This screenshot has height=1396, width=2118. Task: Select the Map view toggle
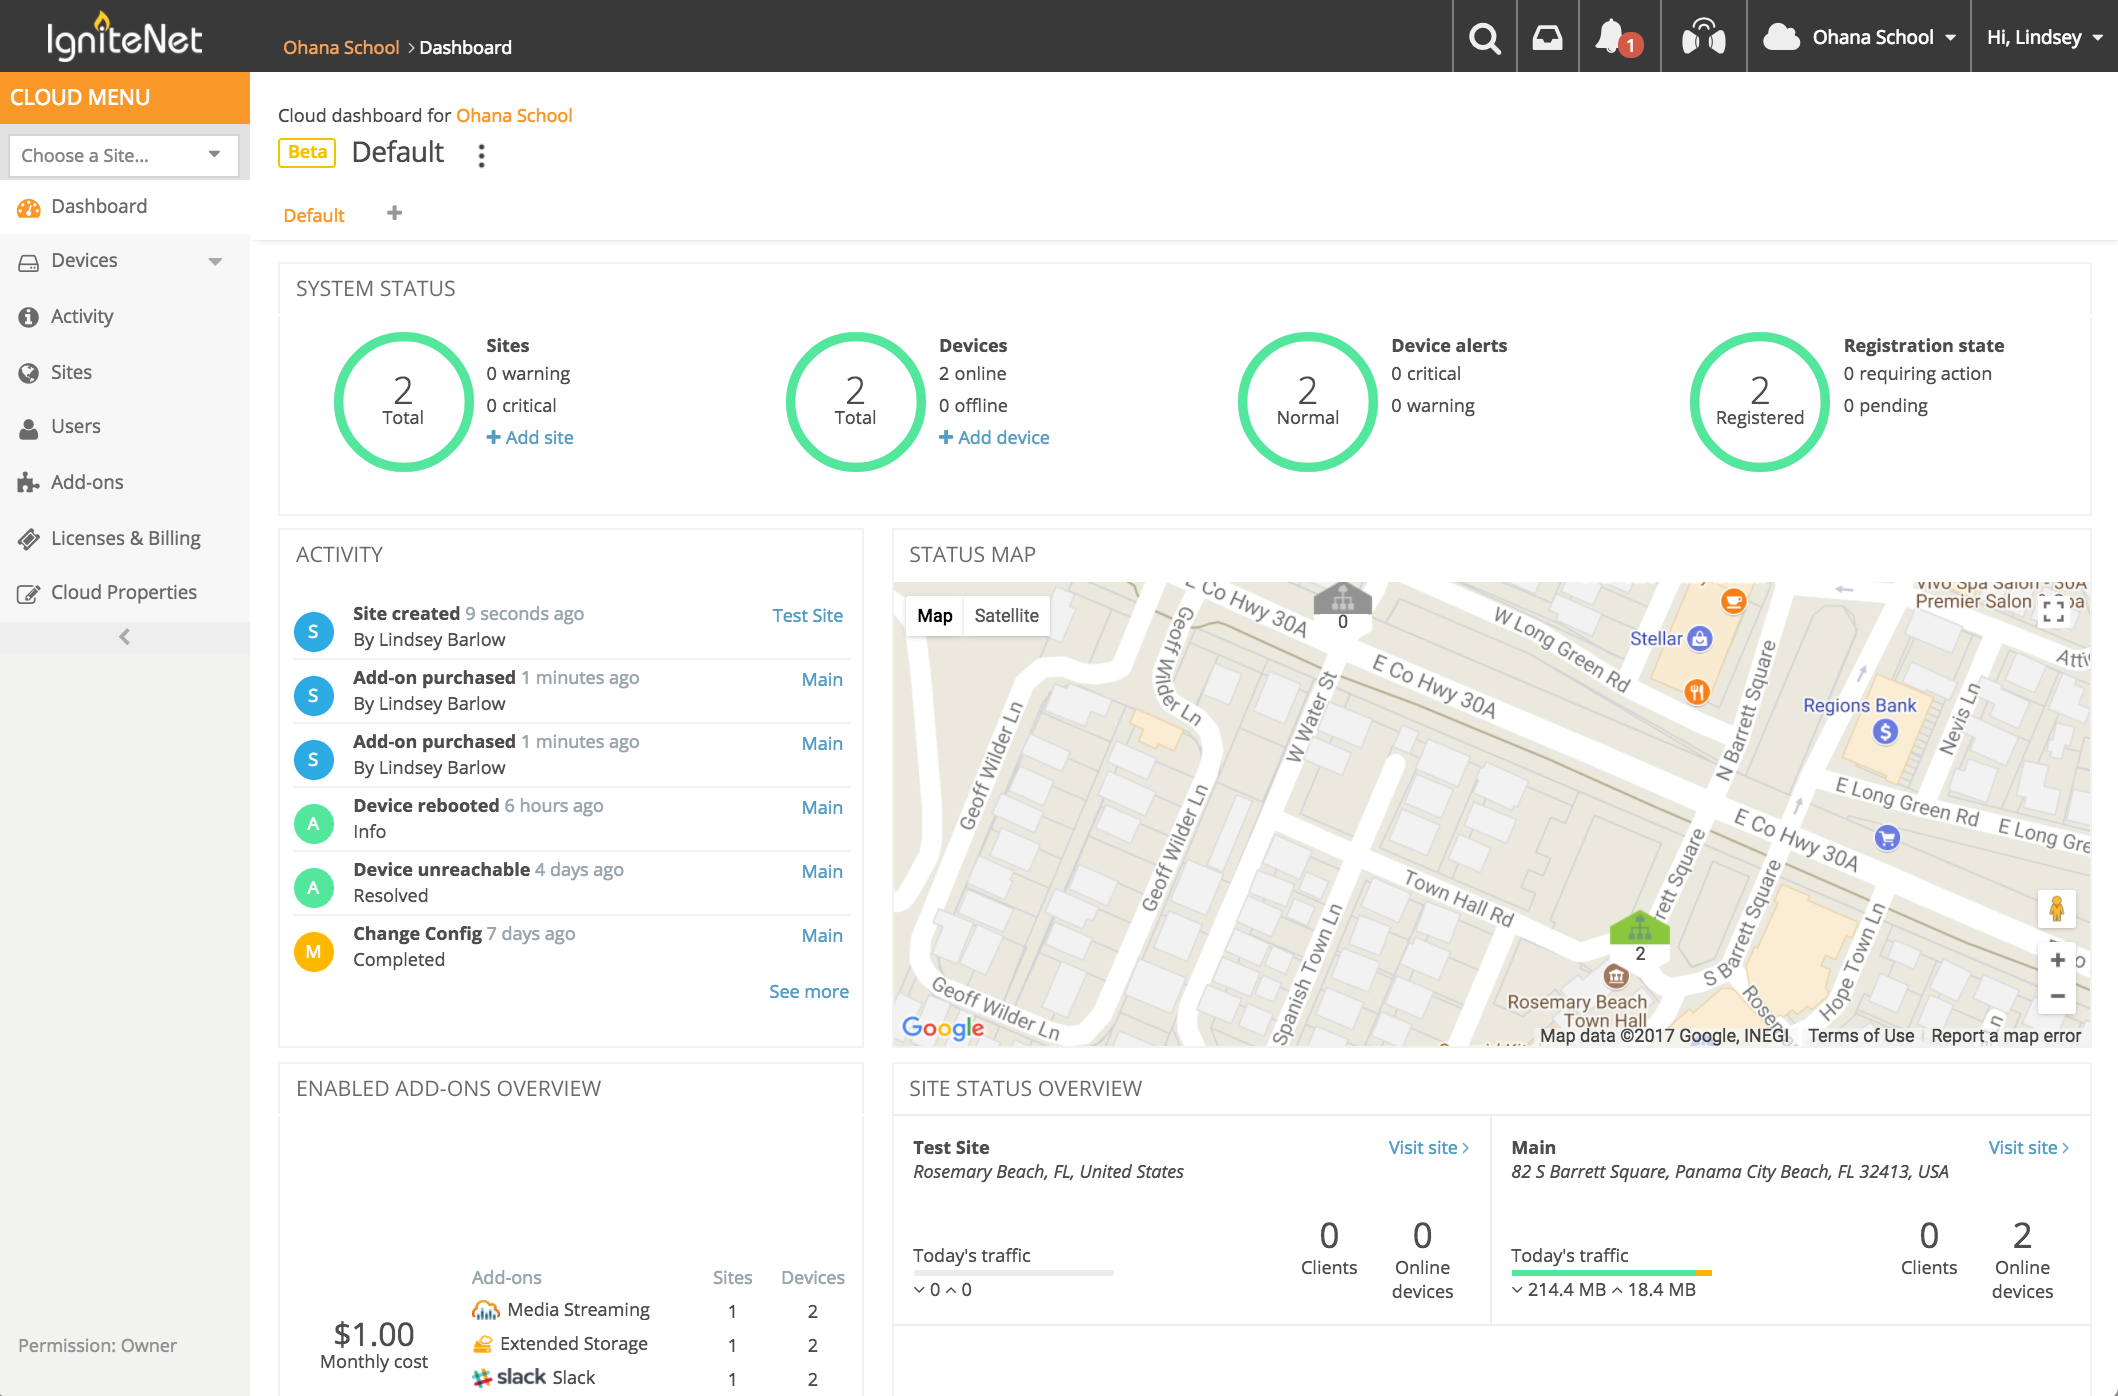(934, 615)
